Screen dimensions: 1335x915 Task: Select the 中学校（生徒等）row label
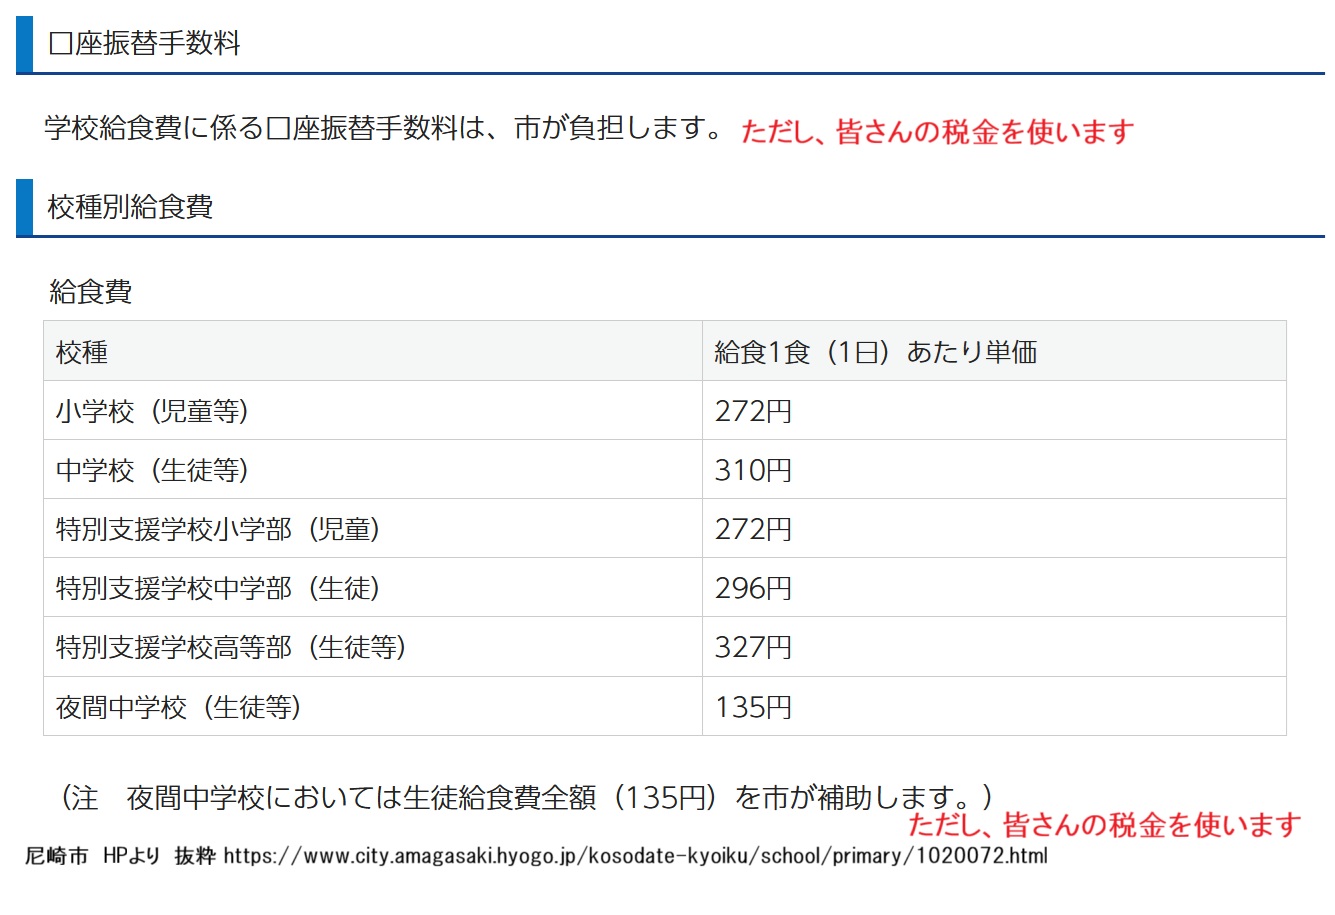tap(152, 470)
